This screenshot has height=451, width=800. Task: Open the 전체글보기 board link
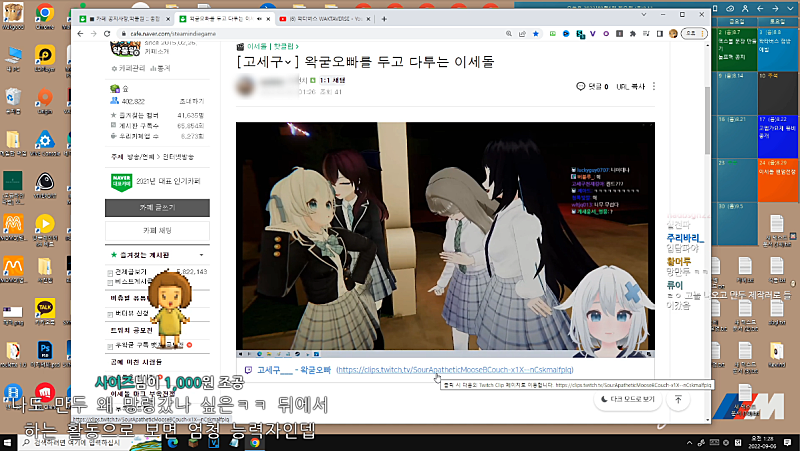coord(131,271)
